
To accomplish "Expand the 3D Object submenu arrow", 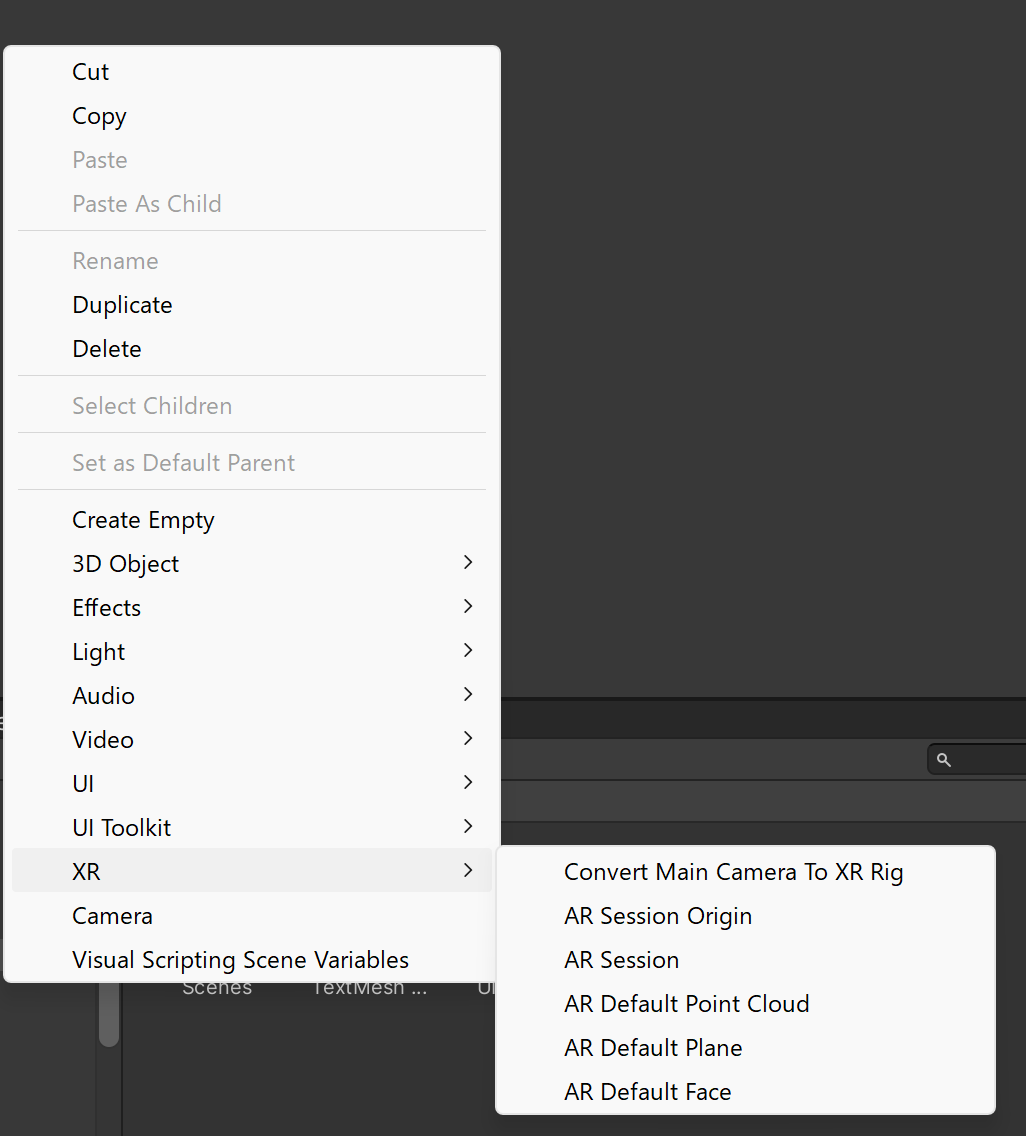I will pyautogui.click(x=468, y=562).
